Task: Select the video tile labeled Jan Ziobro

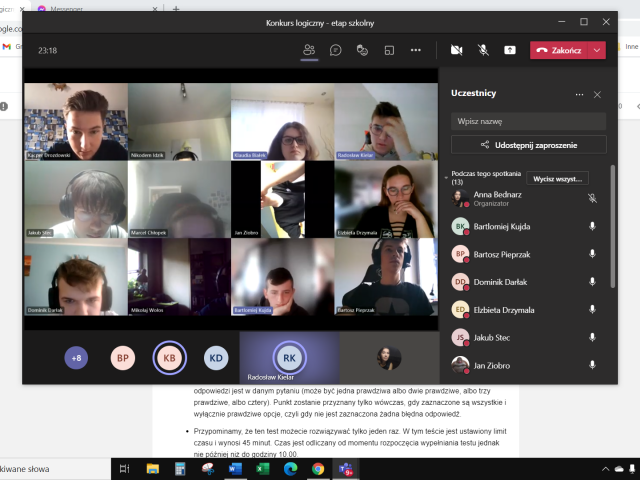Action: pos(282,199)
